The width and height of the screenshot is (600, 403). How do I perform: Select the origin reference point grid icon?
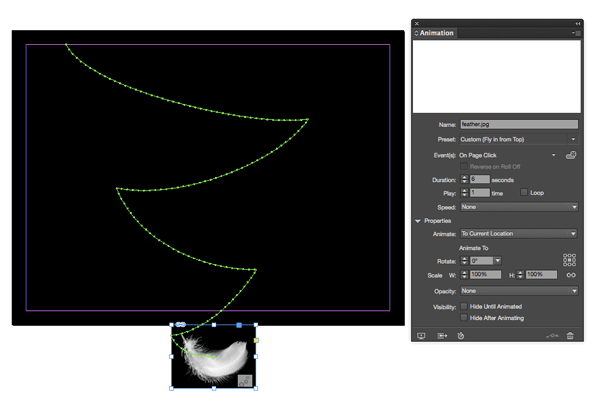569,260
